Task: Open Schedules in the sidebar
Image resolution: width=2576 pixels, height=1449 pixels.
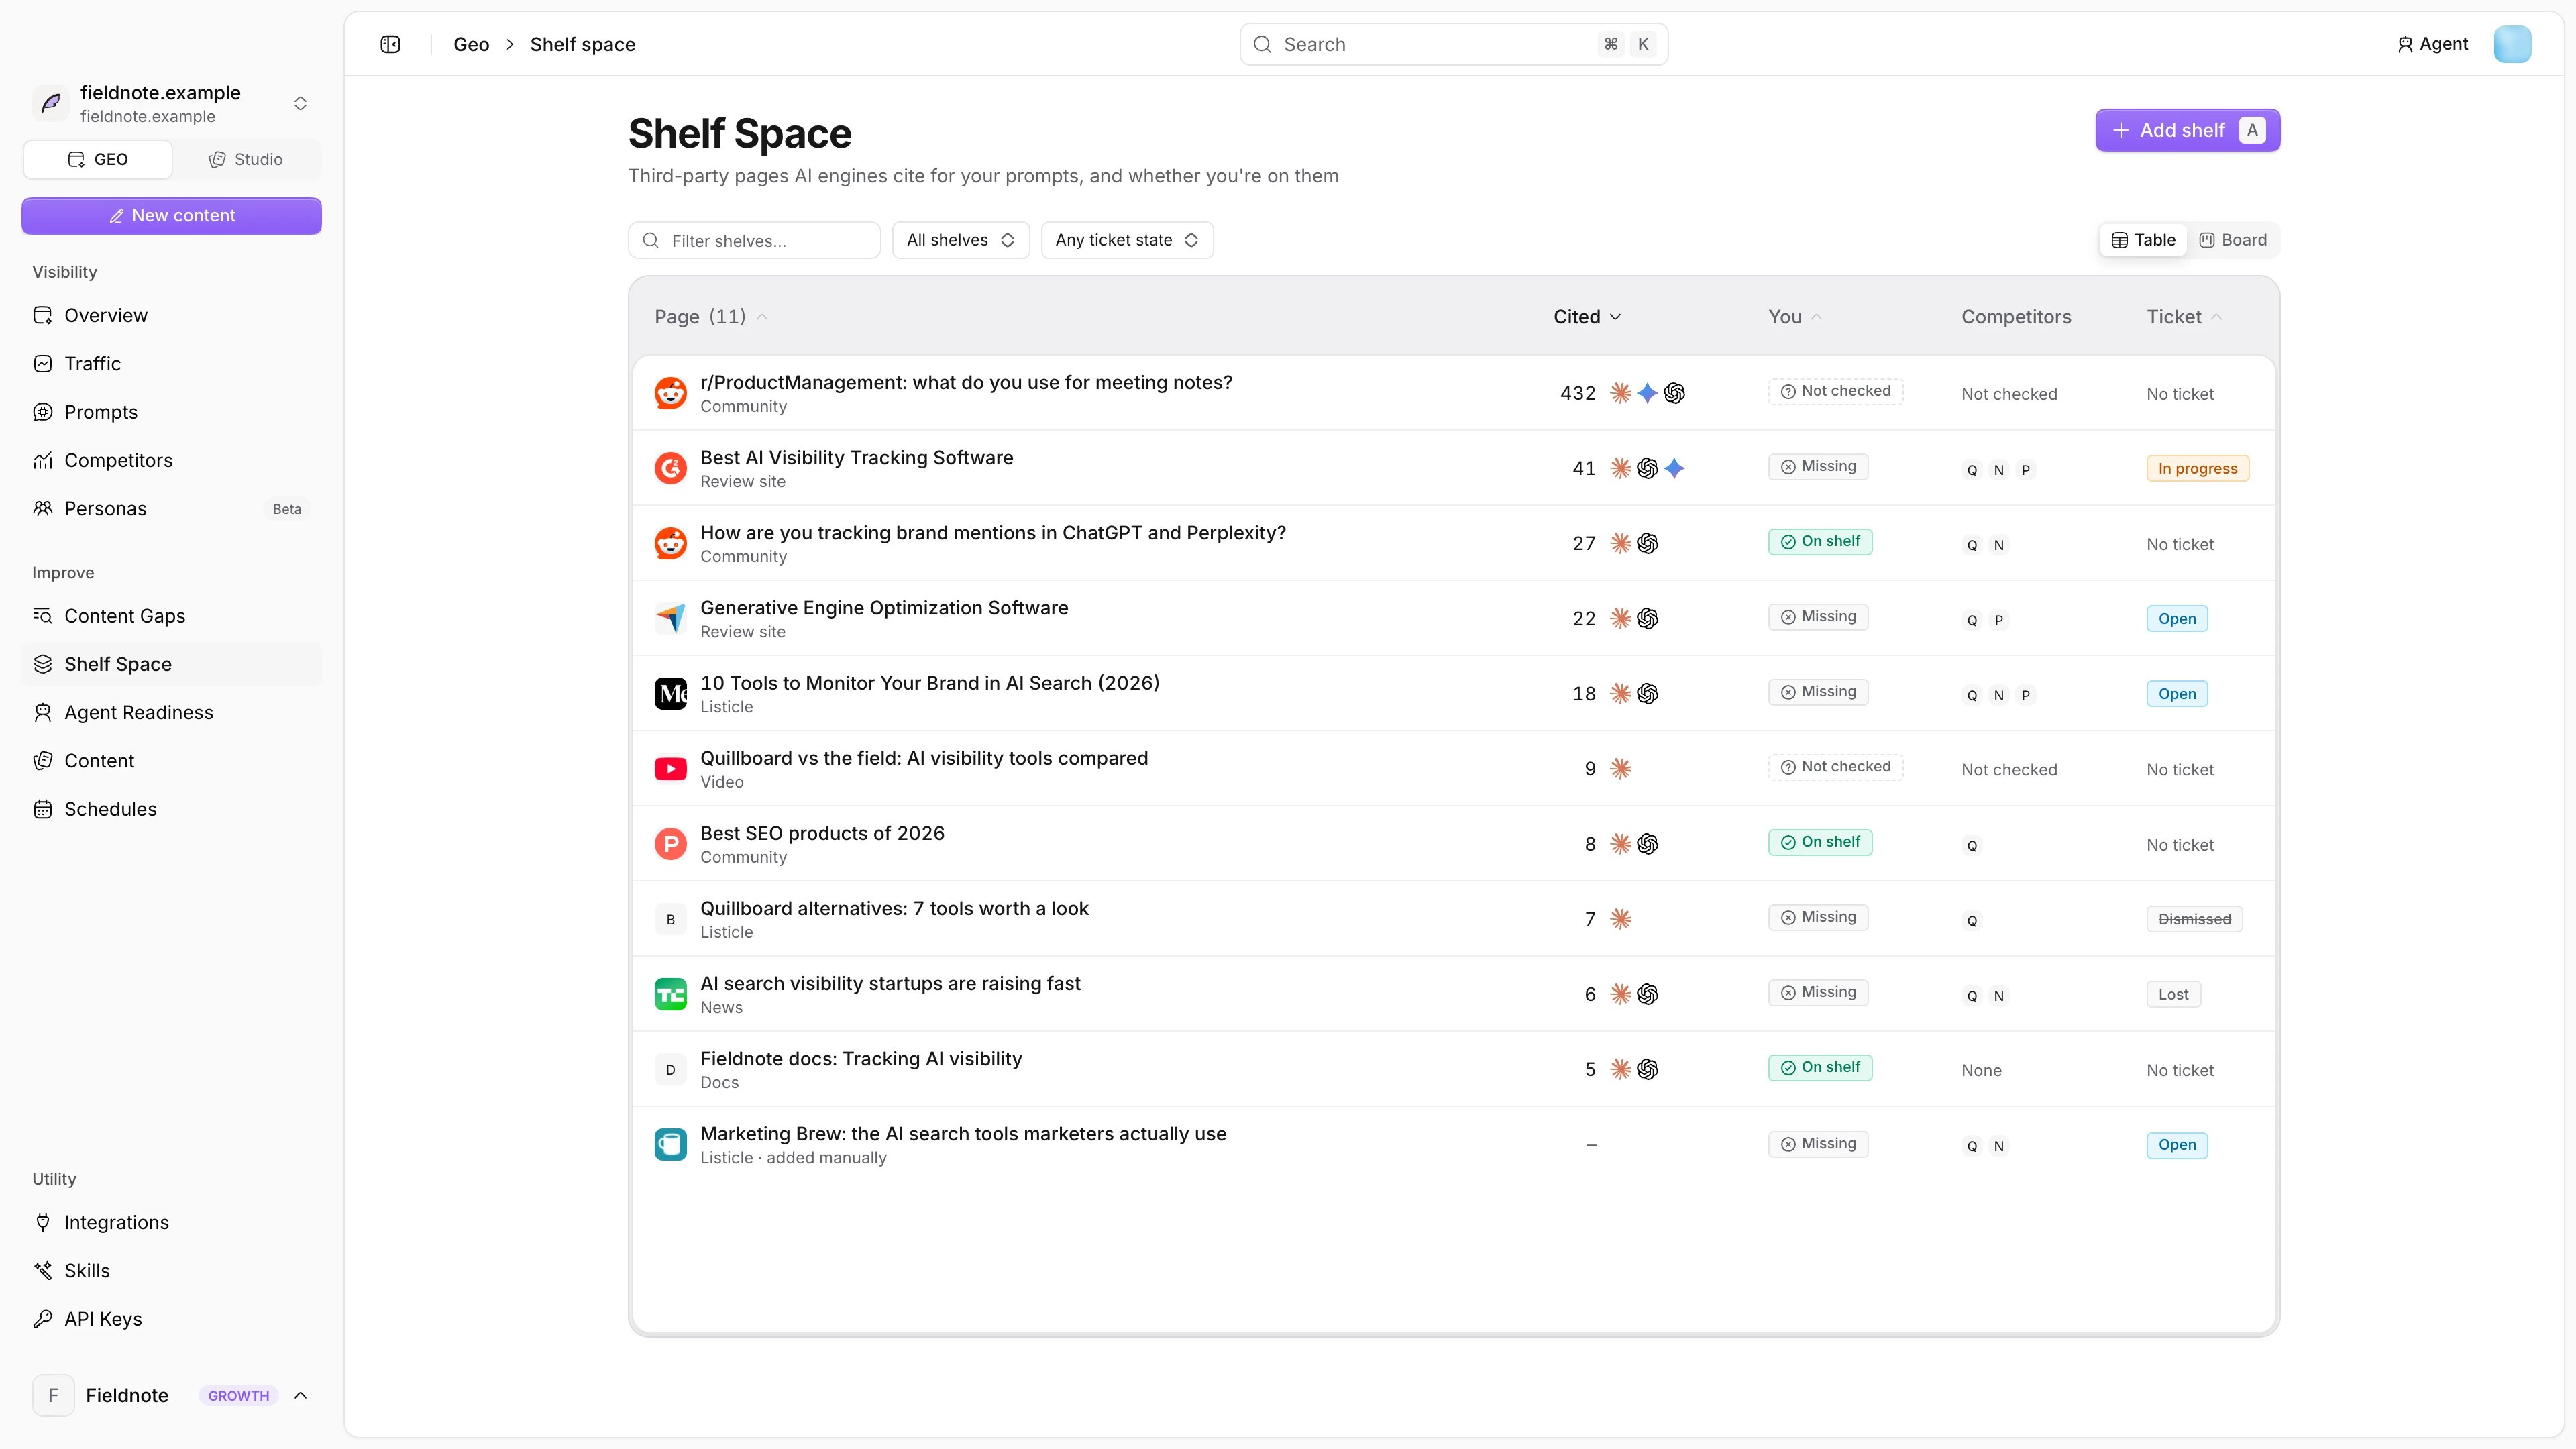Action: (x=171, y=809)
